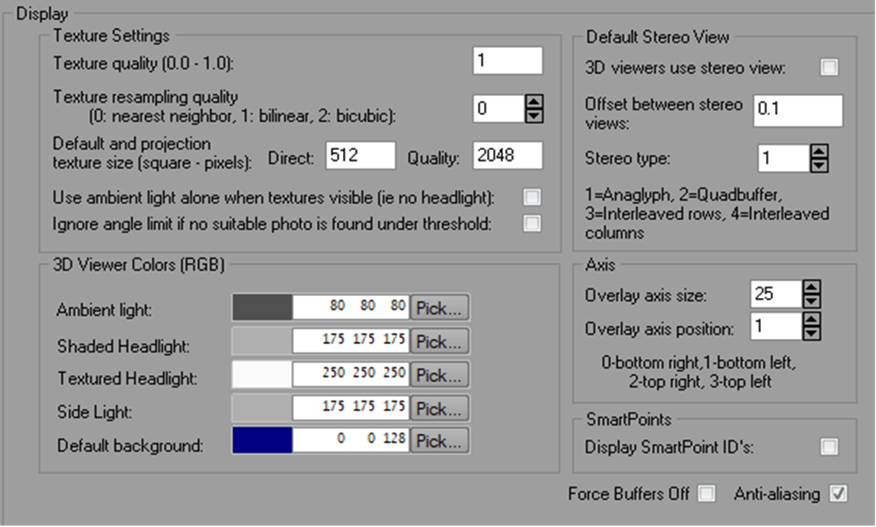Enable 3D viewers use stereo view checkbox
This screenshot has width=876, height=527.
point(829,68)
